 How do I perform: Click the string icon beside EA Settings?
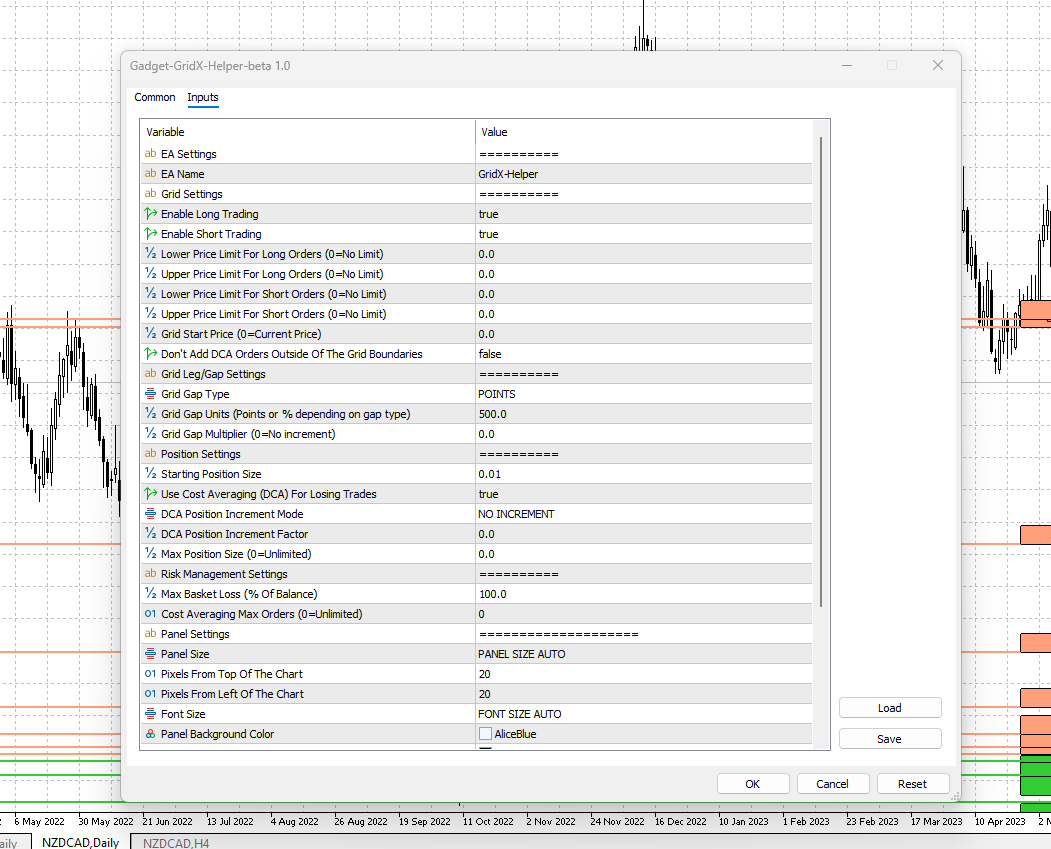pyautogui.click(x=150, y=153)
